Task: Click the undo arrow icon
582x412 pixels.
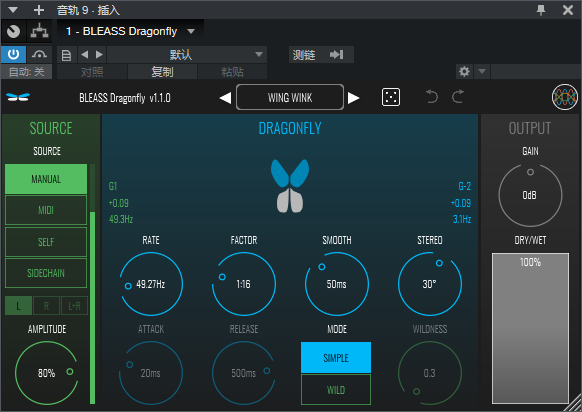Action: [432, 97]
